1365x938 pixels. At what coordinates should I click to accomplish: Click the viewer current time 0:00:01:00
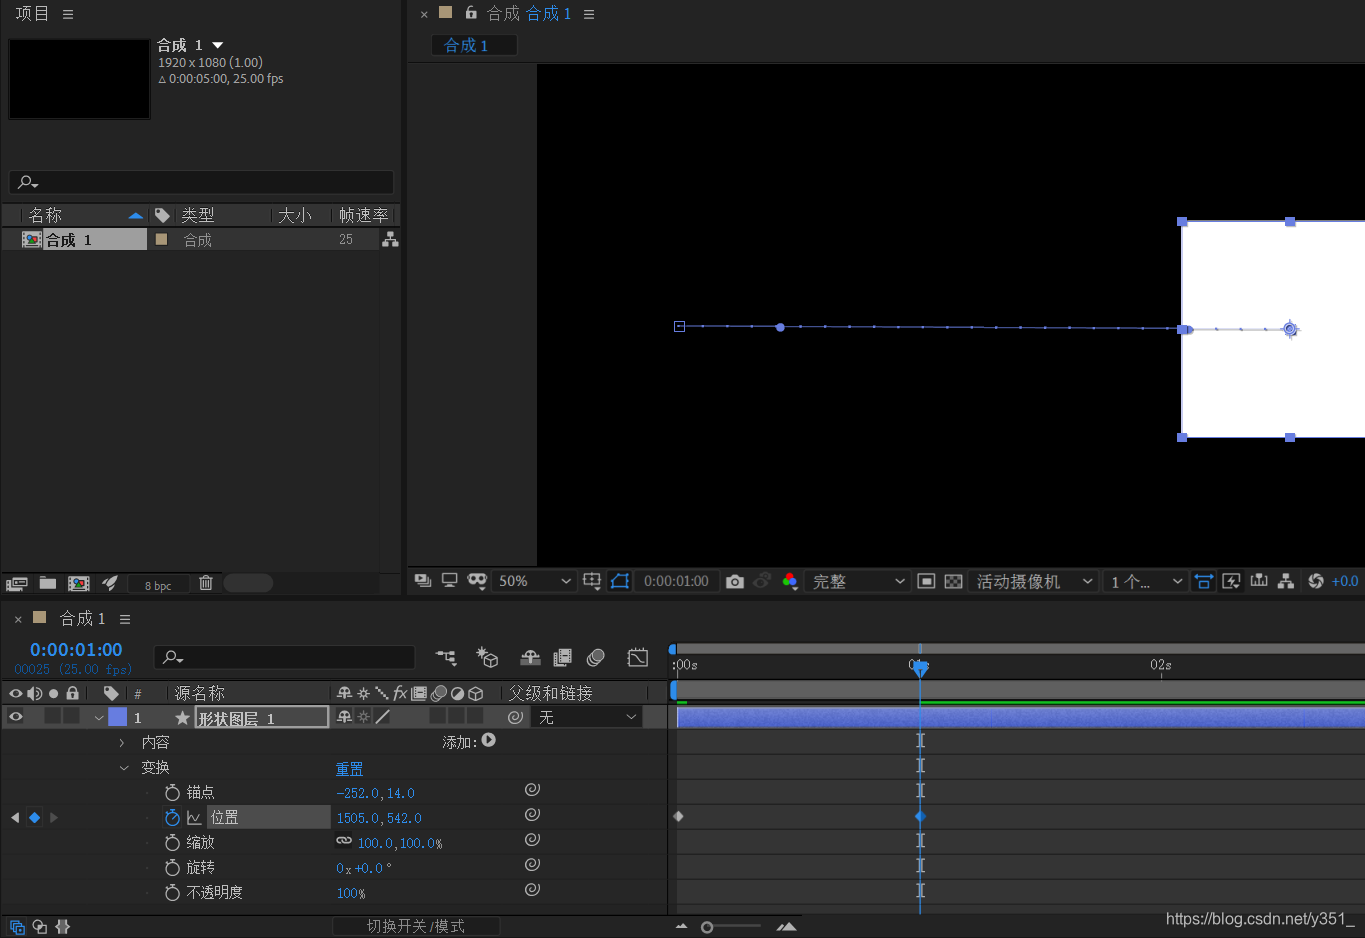point(676,581)
